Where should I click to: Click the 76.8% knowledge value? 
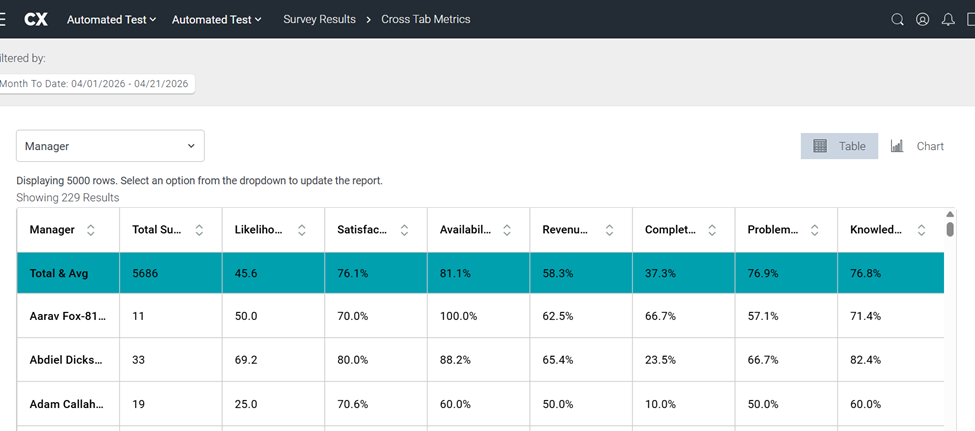pyautogui.click(x=866, y=273)
